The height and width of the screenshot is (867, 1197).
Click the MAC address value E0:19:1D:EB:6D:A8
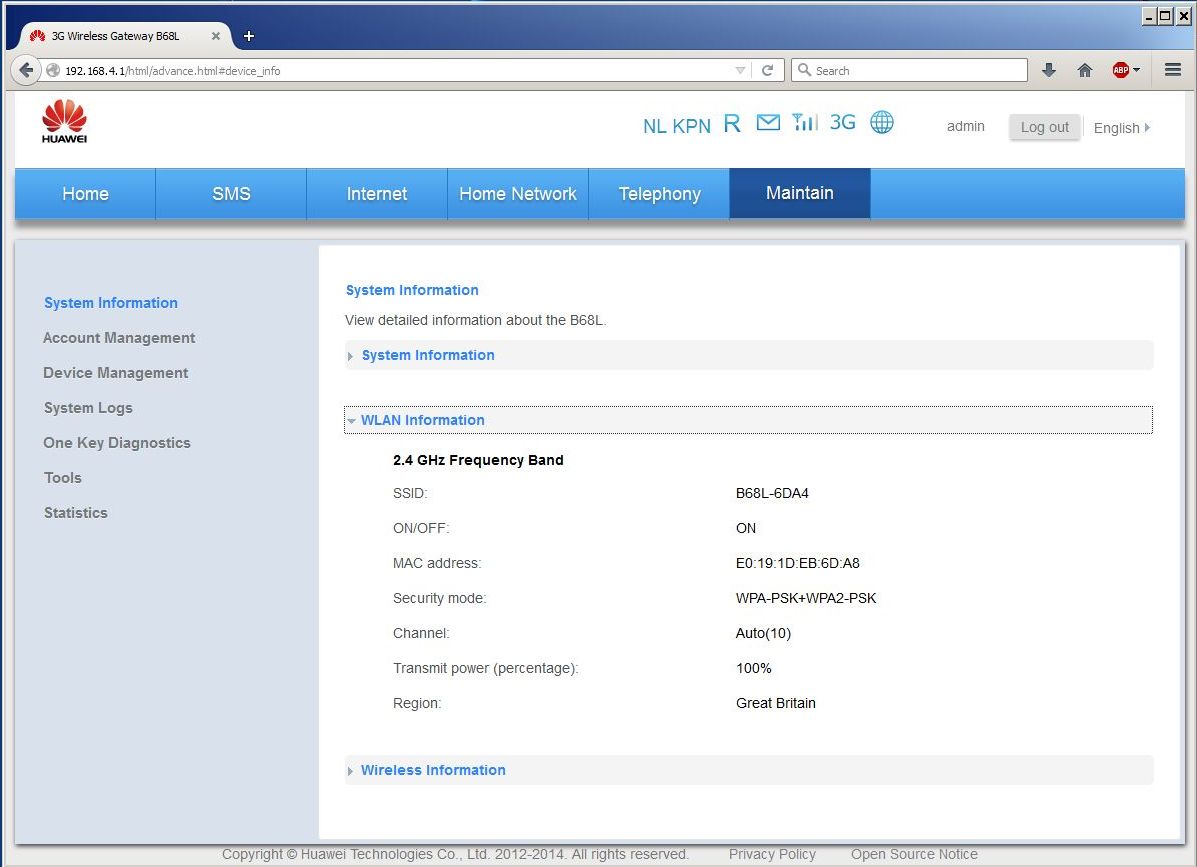point(797,563)
